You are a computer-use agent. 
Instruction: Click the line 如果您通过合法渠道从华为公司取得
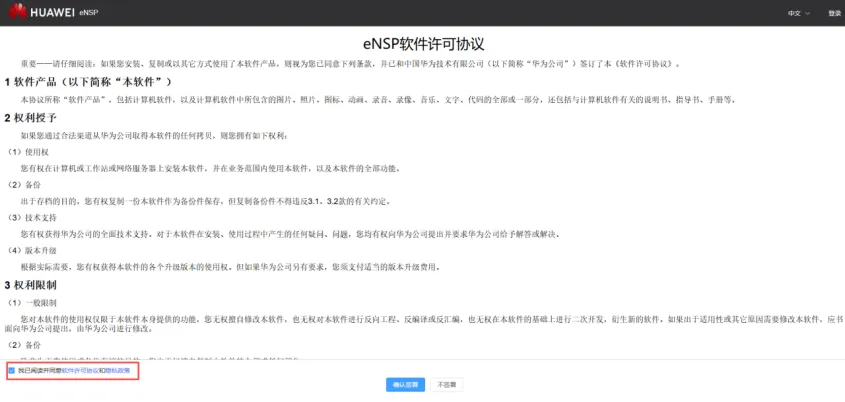[155, 135]
